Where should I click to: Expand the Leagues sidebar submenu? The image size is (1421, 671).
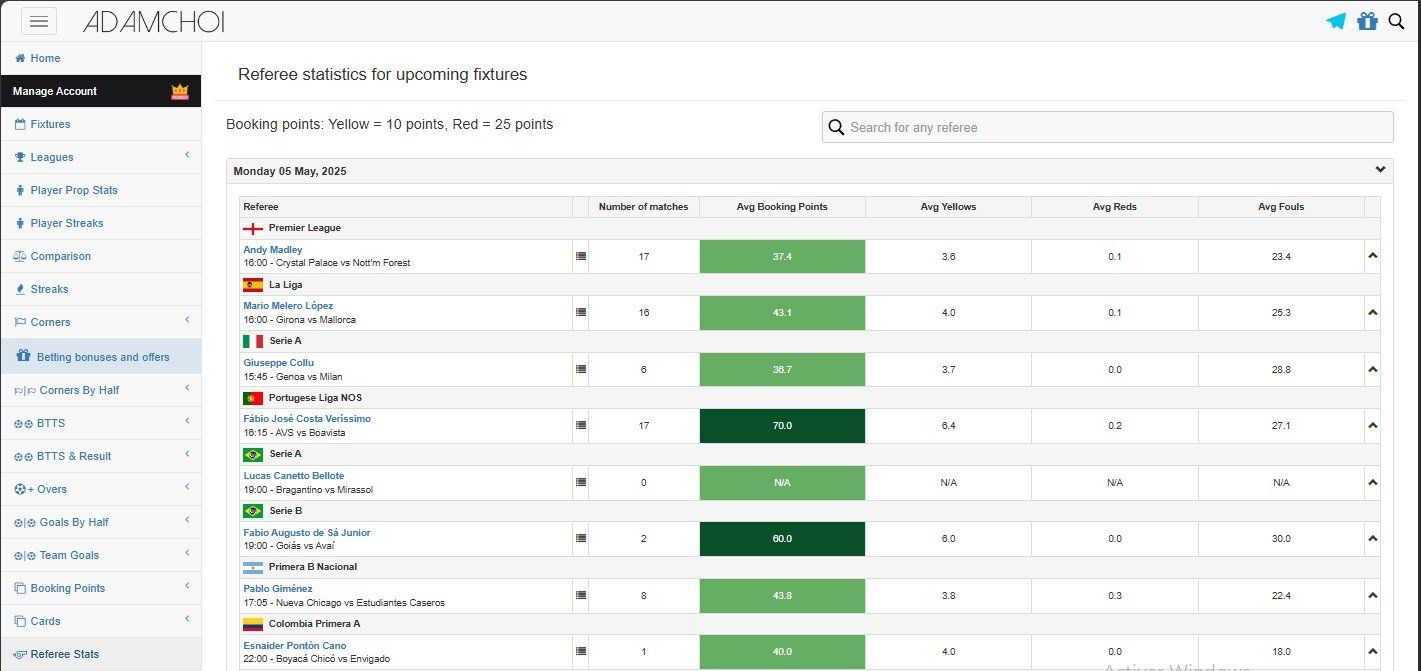(x=187, y=156)
